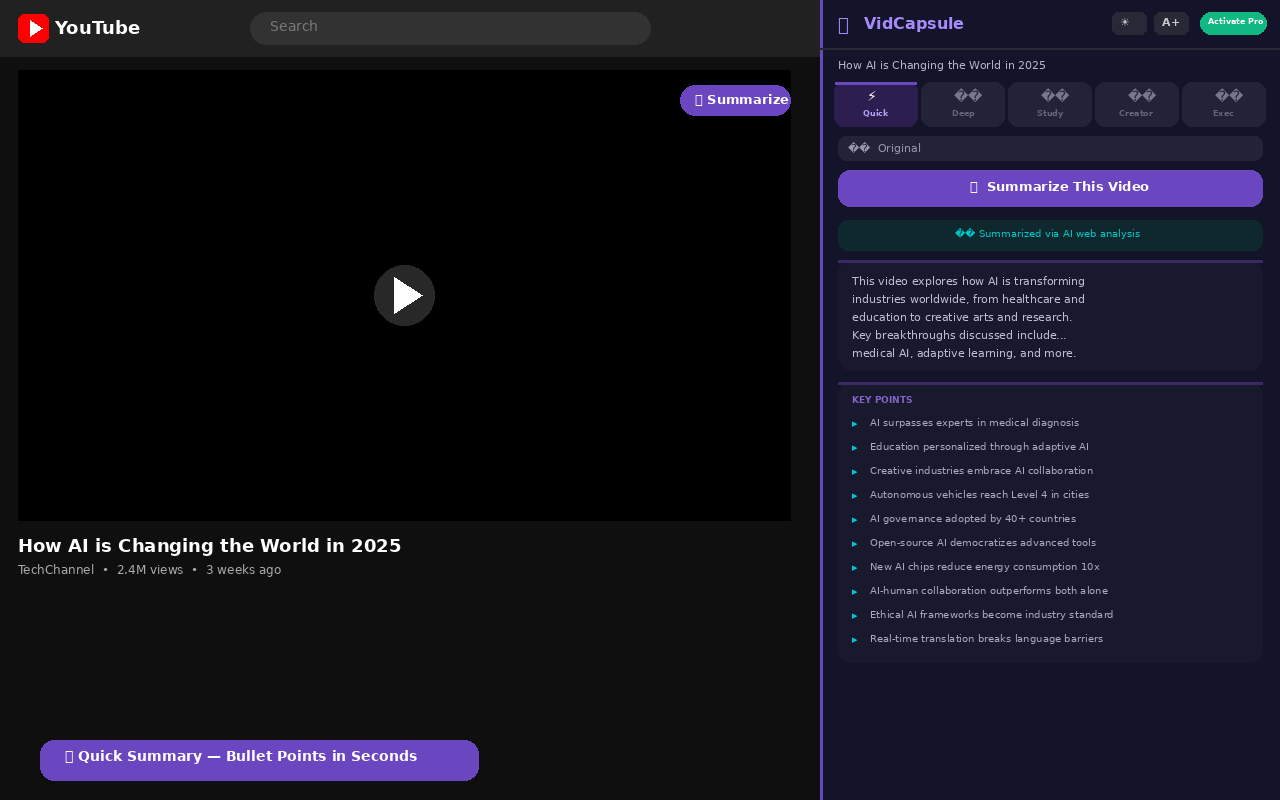Viewport: 1280px width, 800px height.
Task: Click 'Creative industries embrace AI collaboration'
Action: coord(981,471)
